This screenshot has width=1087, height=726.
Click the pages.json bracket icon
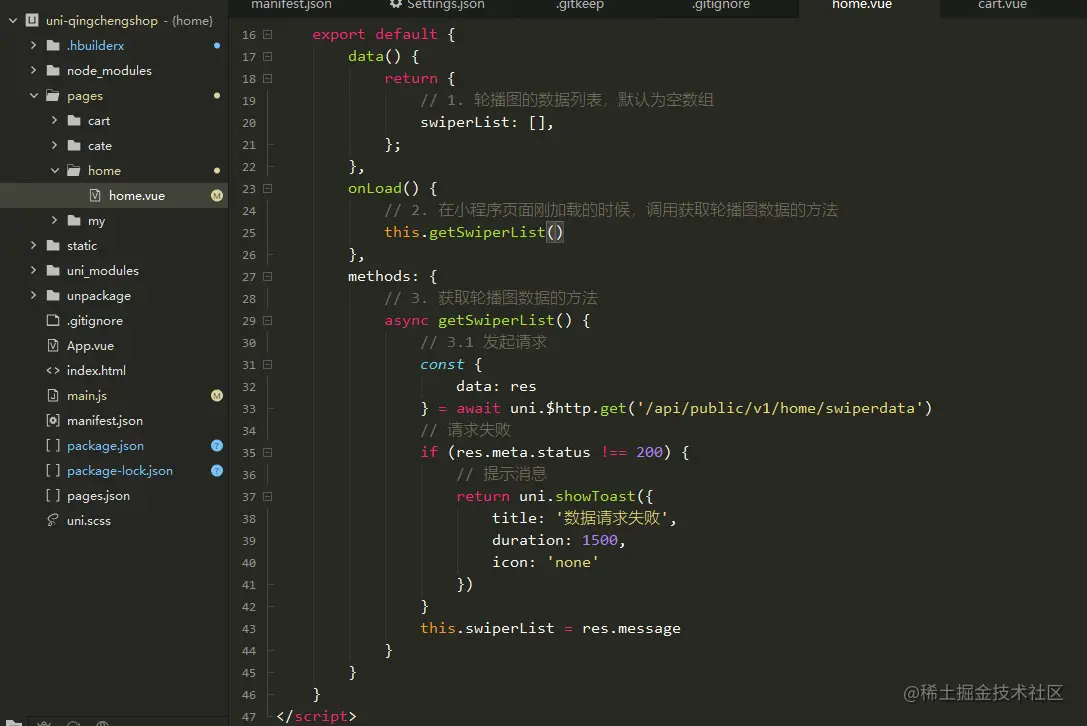53,495
